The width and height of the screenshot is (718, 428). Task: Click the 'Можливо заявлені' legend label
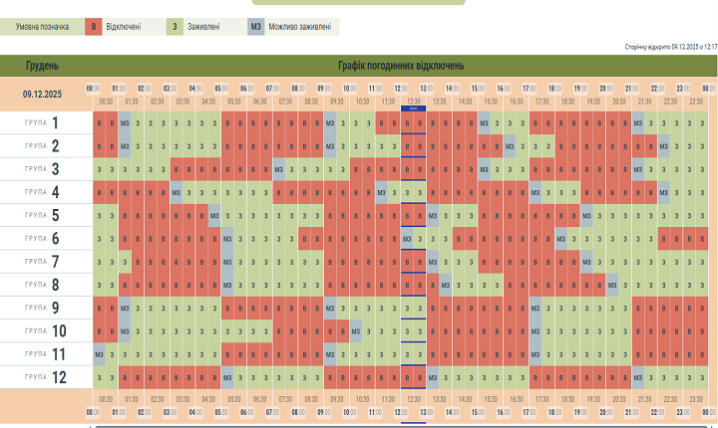301,27
